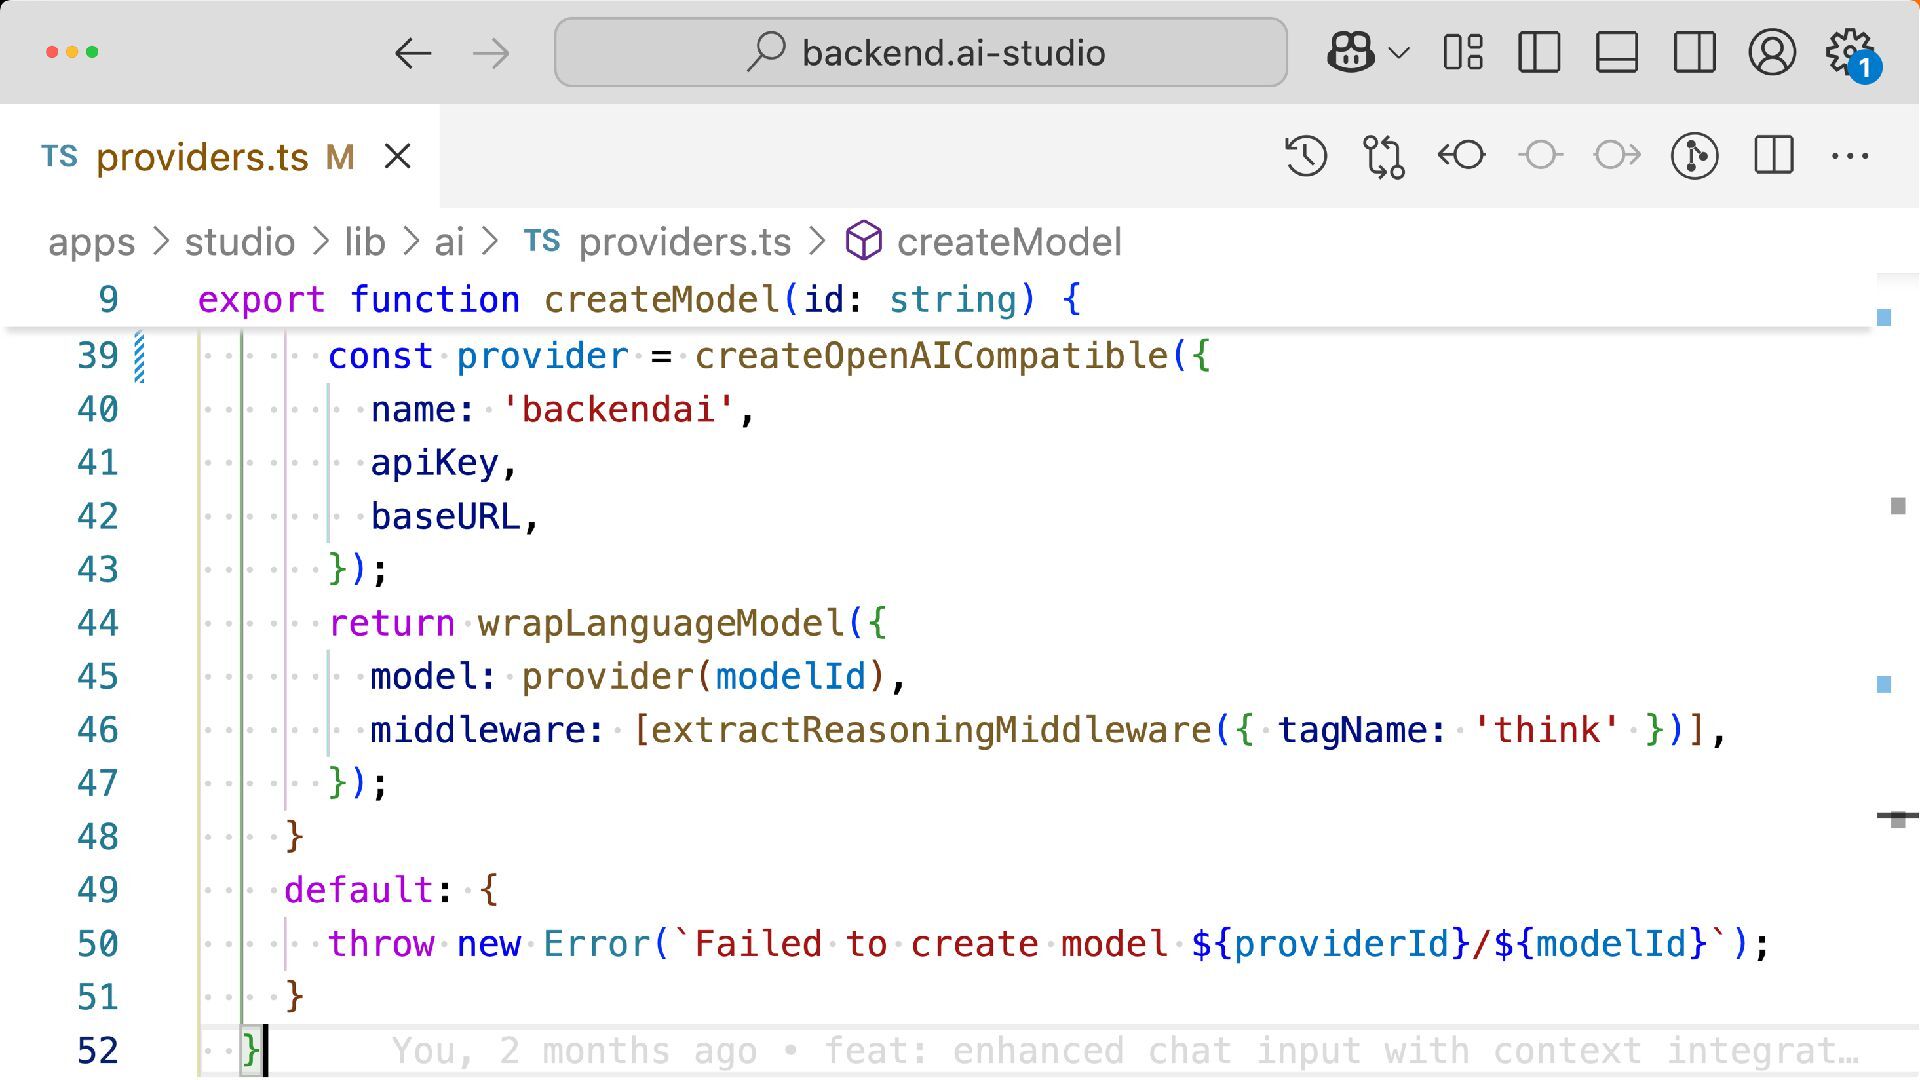Click the backend.ai-studio search field
The width and height of the screenshot is (1920, 1080).
920,52
